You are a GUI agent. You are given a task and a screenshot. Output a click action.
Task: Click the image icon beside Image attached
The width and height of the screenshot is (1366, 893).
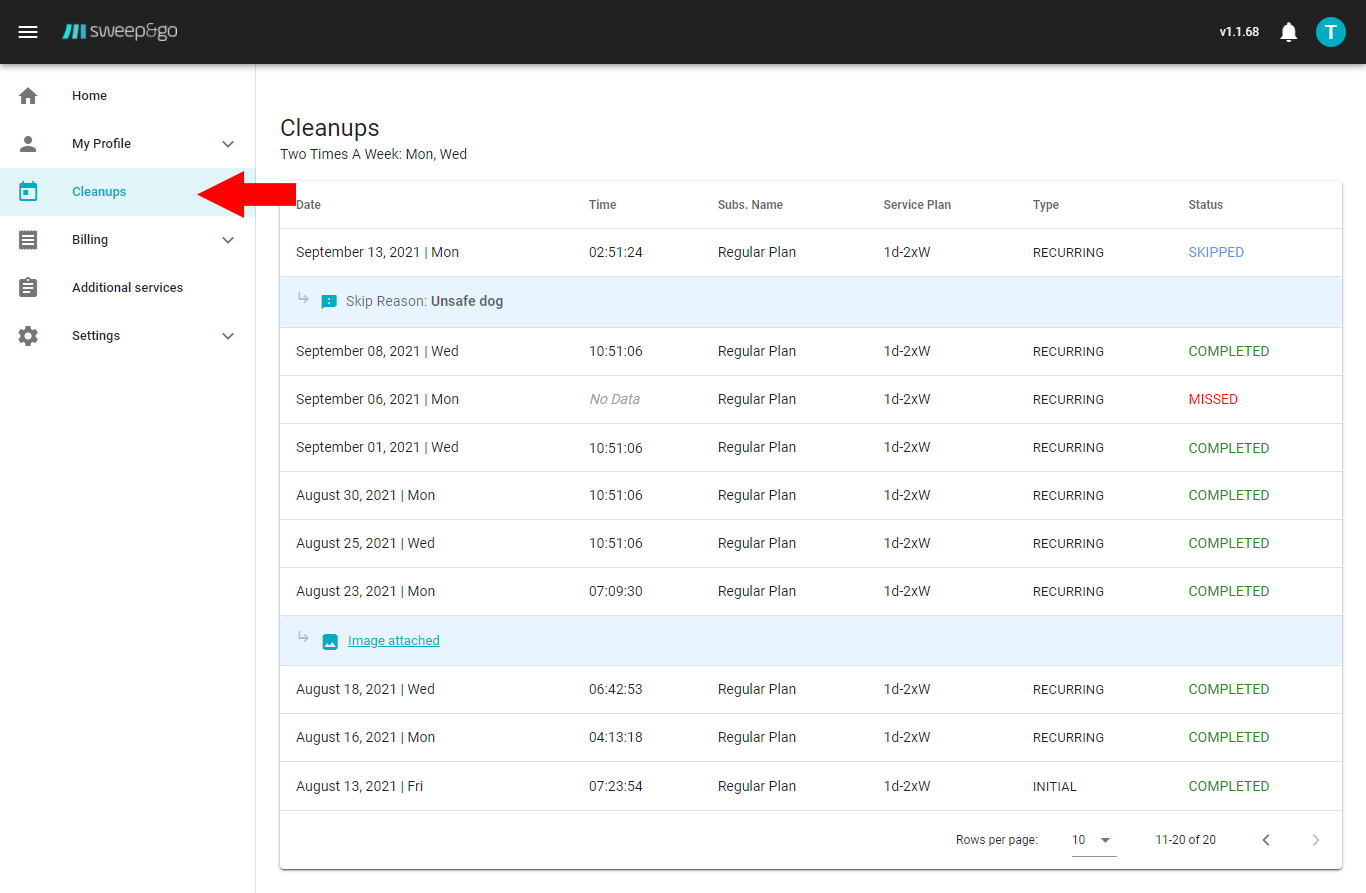[330, 641]
